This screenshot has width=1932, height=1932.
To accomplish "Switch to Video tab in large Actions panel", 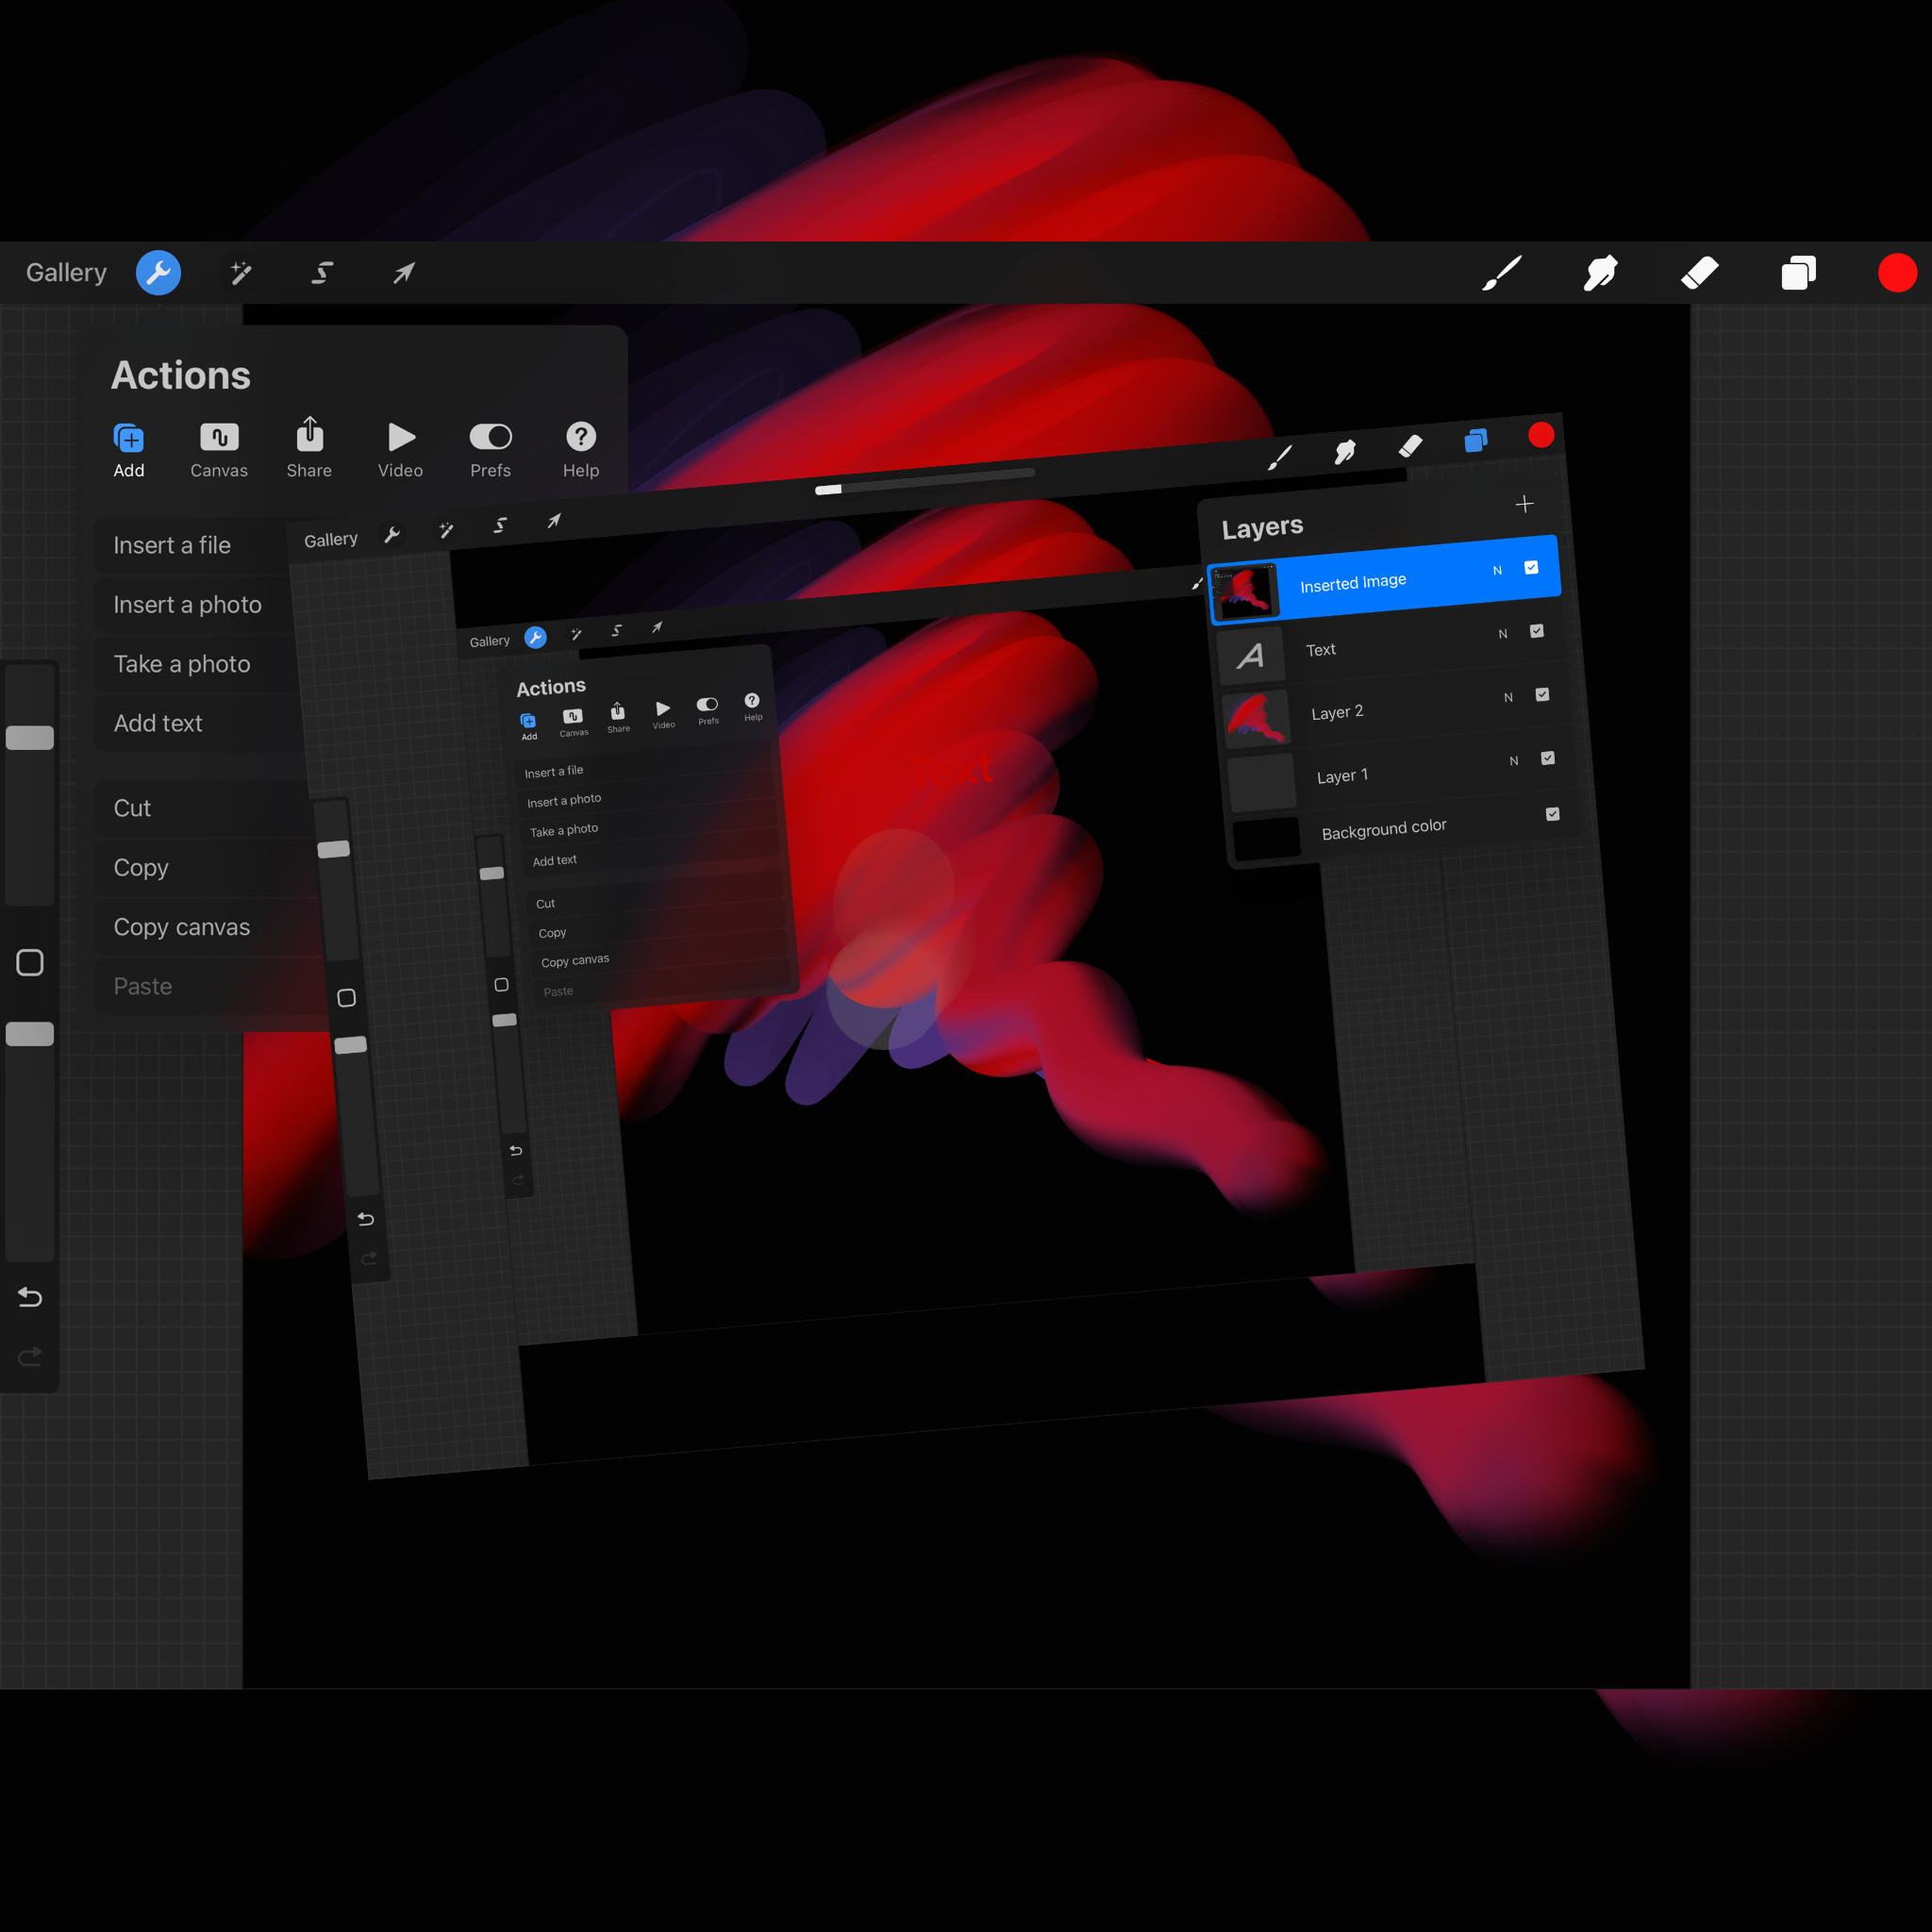I will (400, 450).
